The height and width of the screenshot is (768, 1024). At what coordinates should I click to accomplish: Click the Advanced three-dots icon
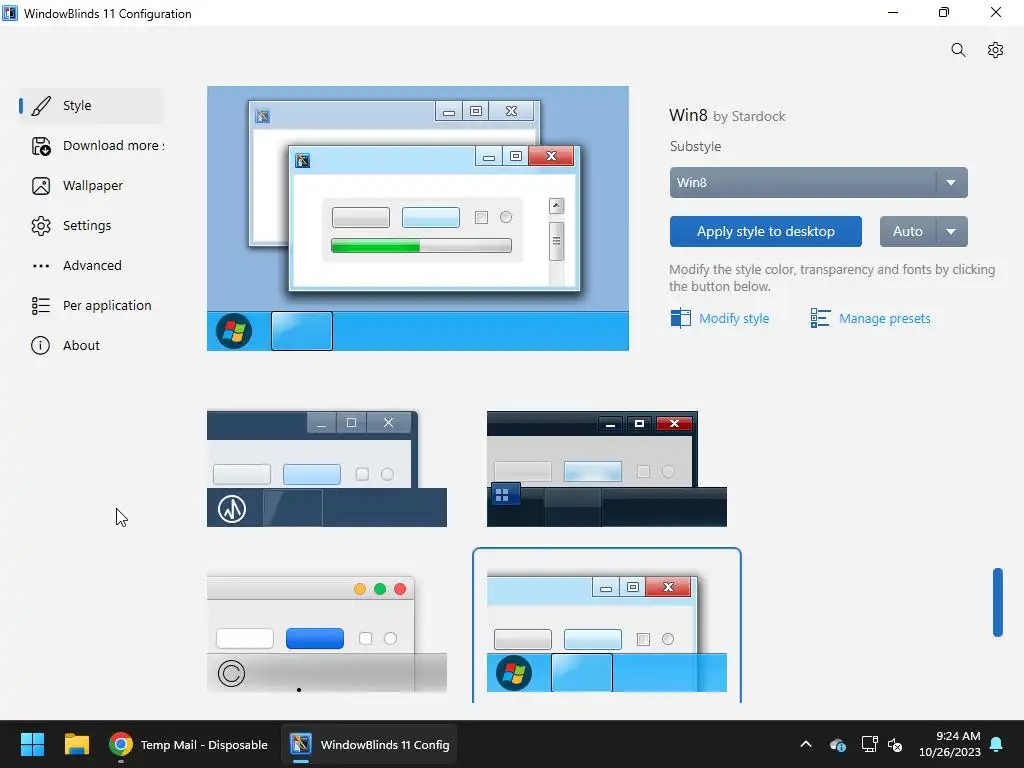coord(41,266)
